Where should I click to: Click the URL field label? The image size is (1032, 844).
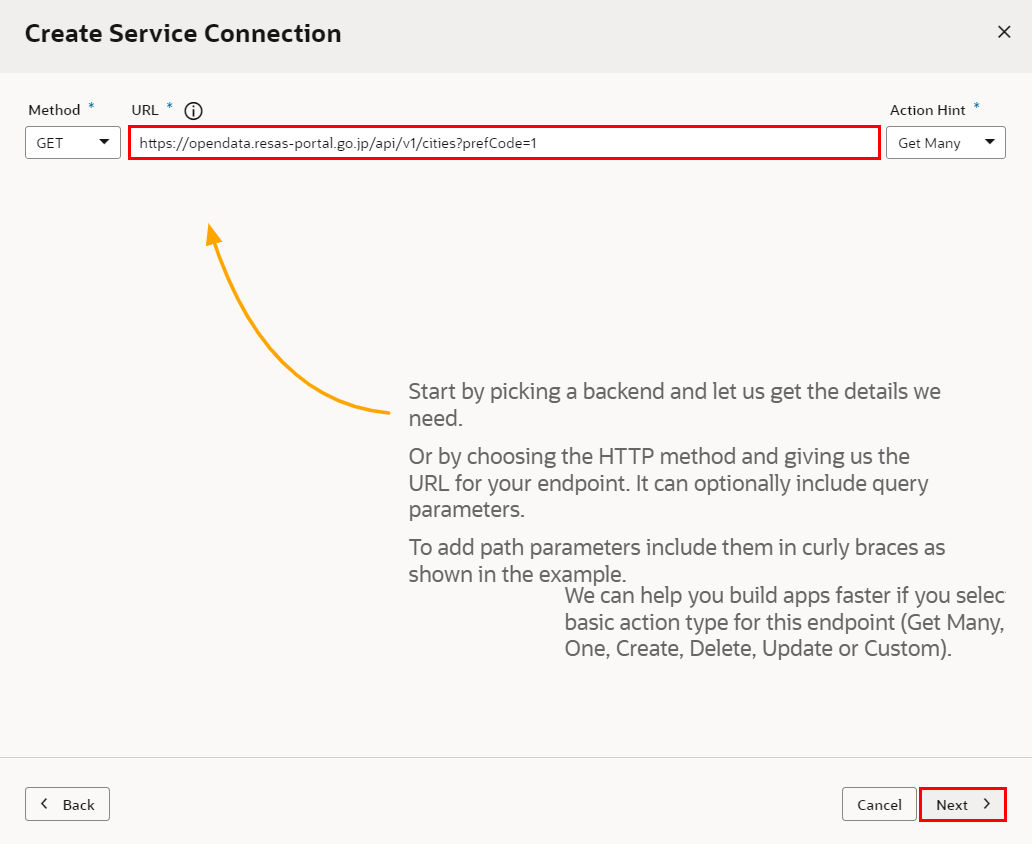[x=145, y=110]
